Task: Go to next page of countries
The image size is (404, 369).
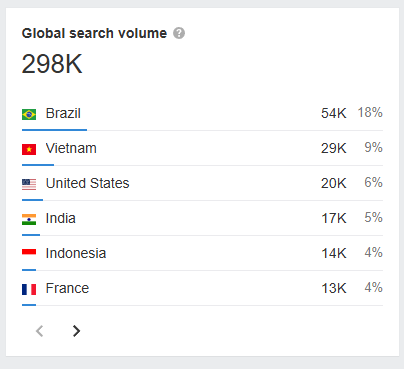Action: tap(76, 331)
